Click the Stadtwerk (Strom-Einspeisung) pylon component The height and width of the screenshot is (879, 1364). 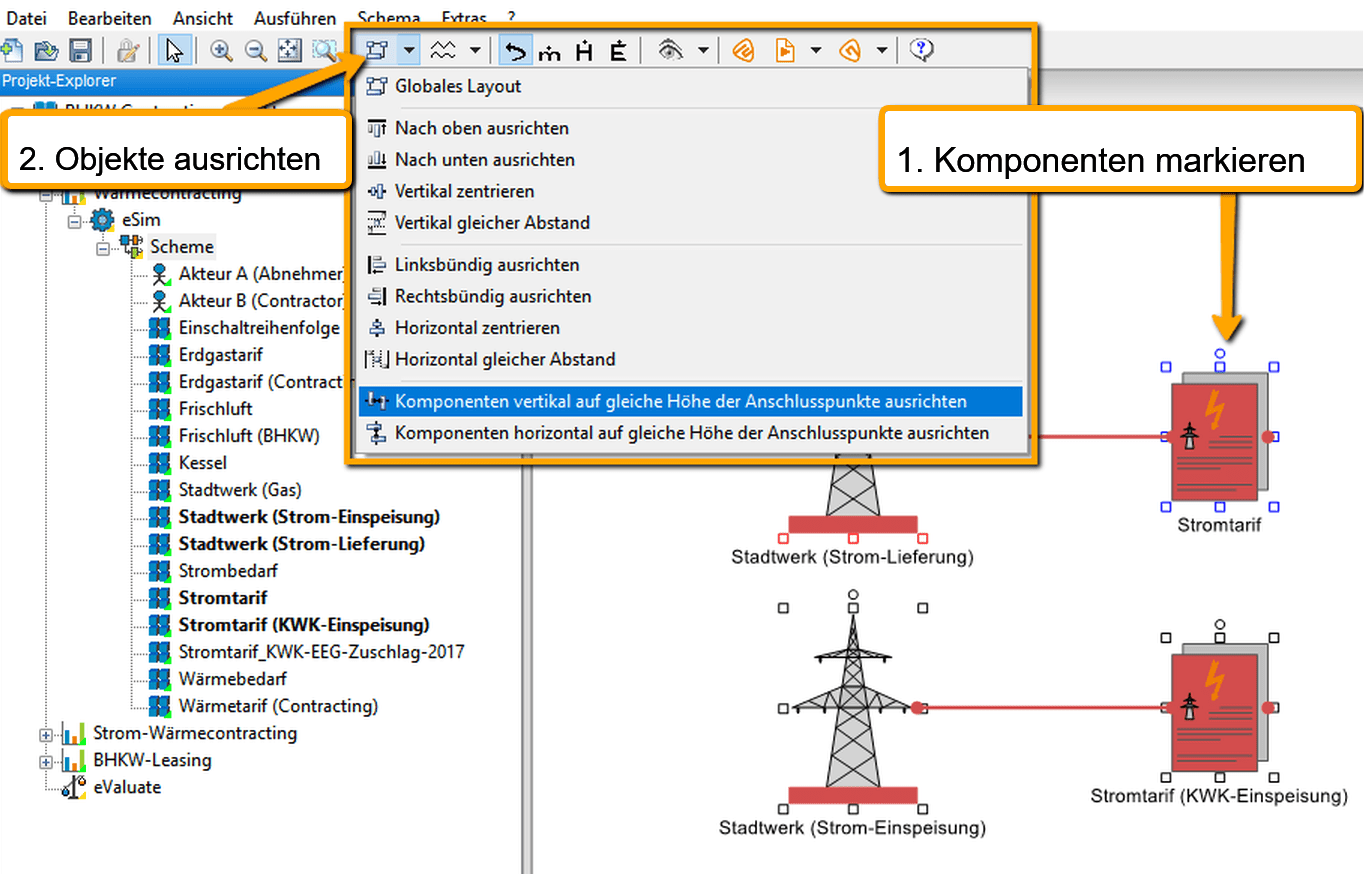[x=853, y=709]
